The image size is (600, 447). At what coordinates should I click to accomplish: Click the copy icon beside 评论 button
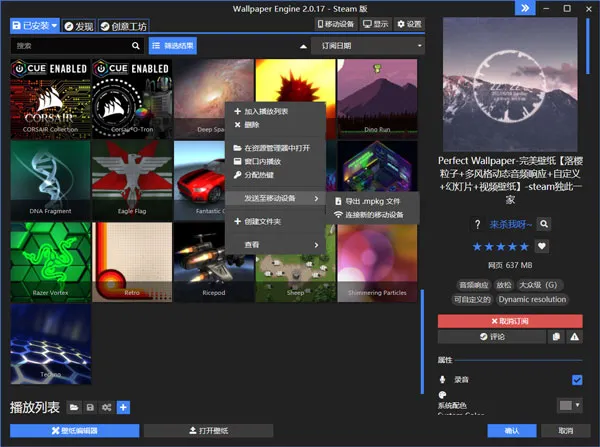click(556, 337)
